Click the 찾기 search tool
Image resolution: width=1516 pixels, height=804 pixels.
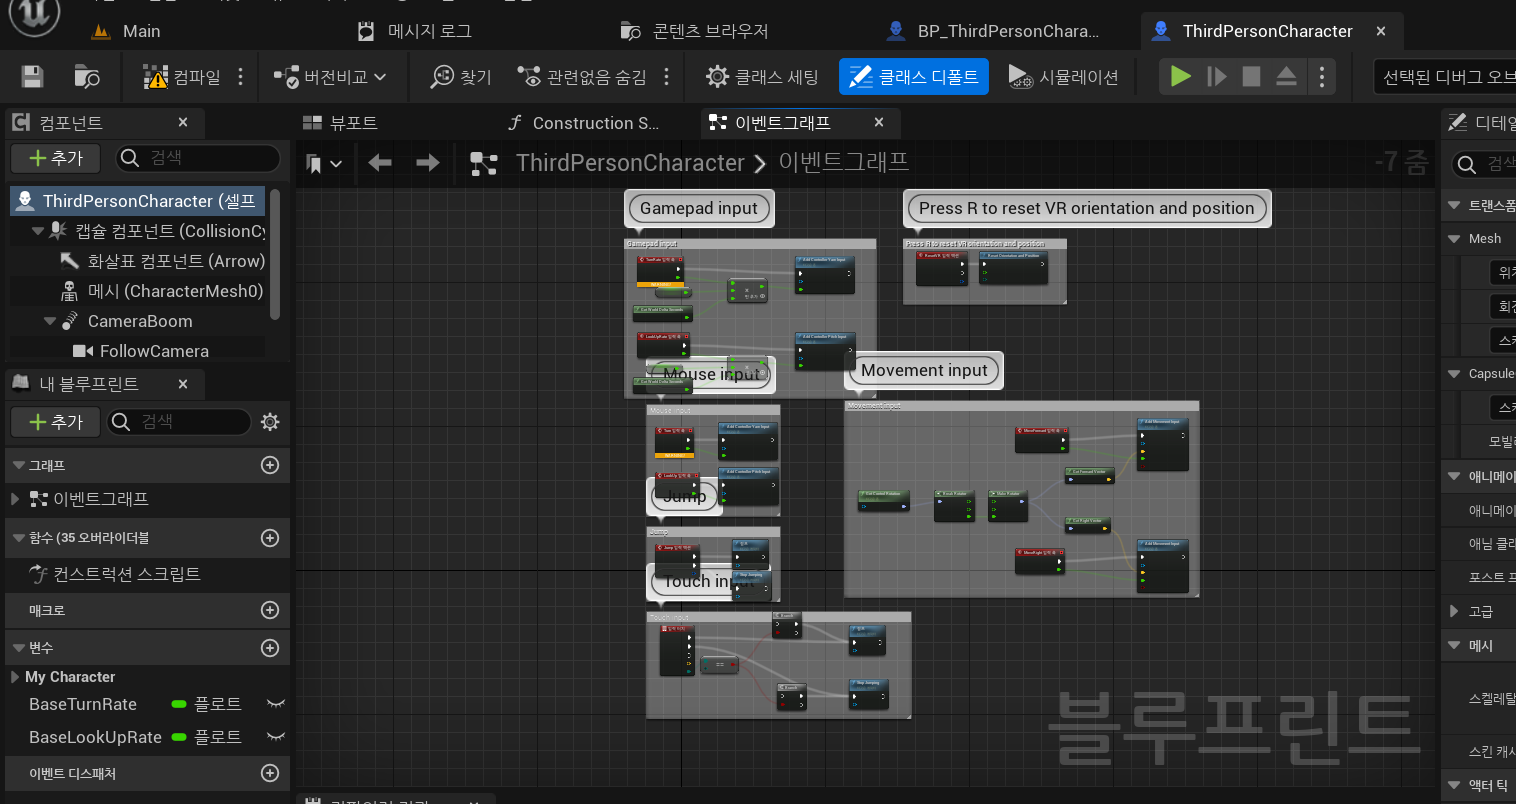click(461, 77)
